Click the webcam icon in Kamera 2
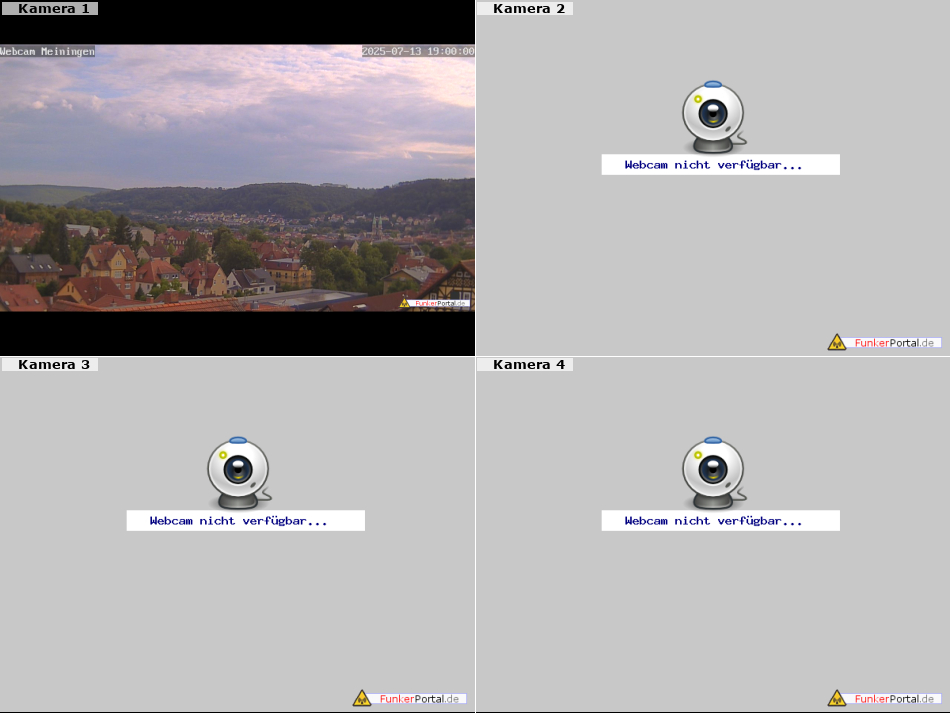This screenshot has width=950, height=713. click(x=714, y=117)
